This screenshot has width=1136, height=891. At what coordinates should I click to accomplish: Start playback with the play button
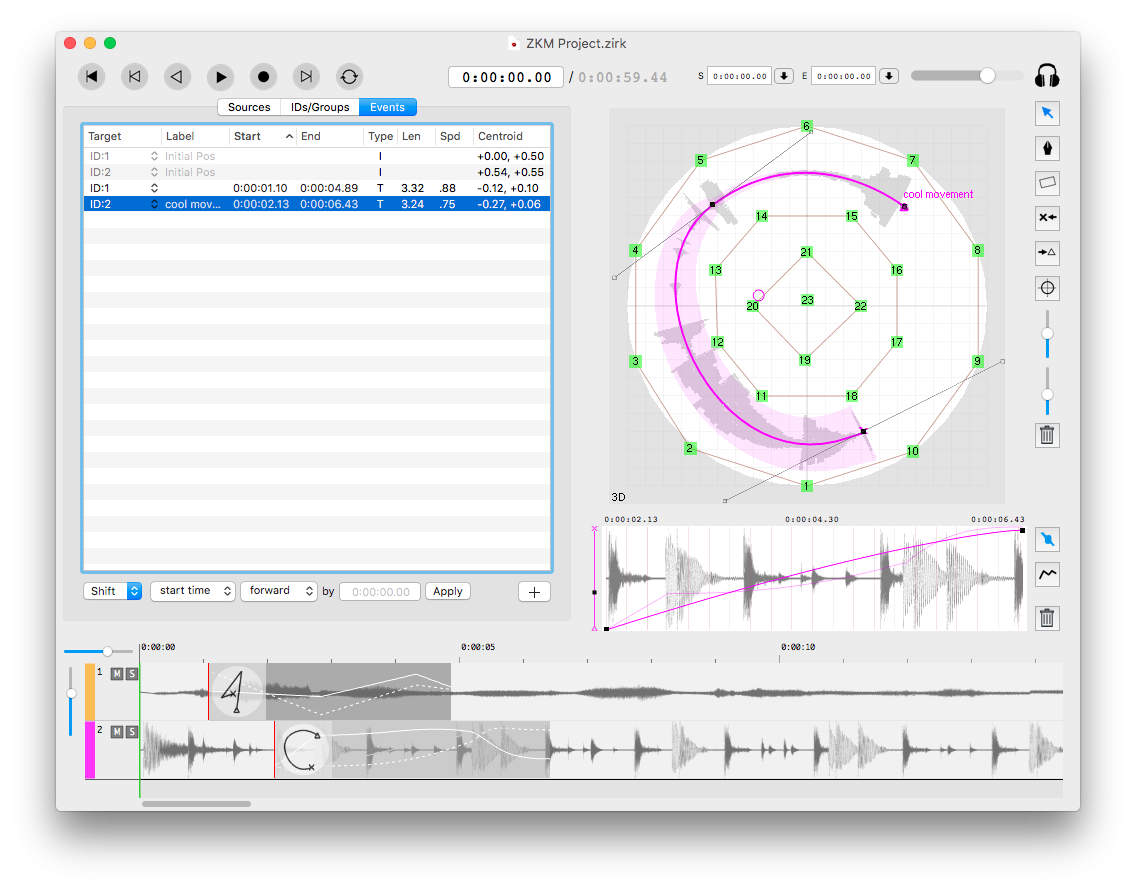coord(220,76)
